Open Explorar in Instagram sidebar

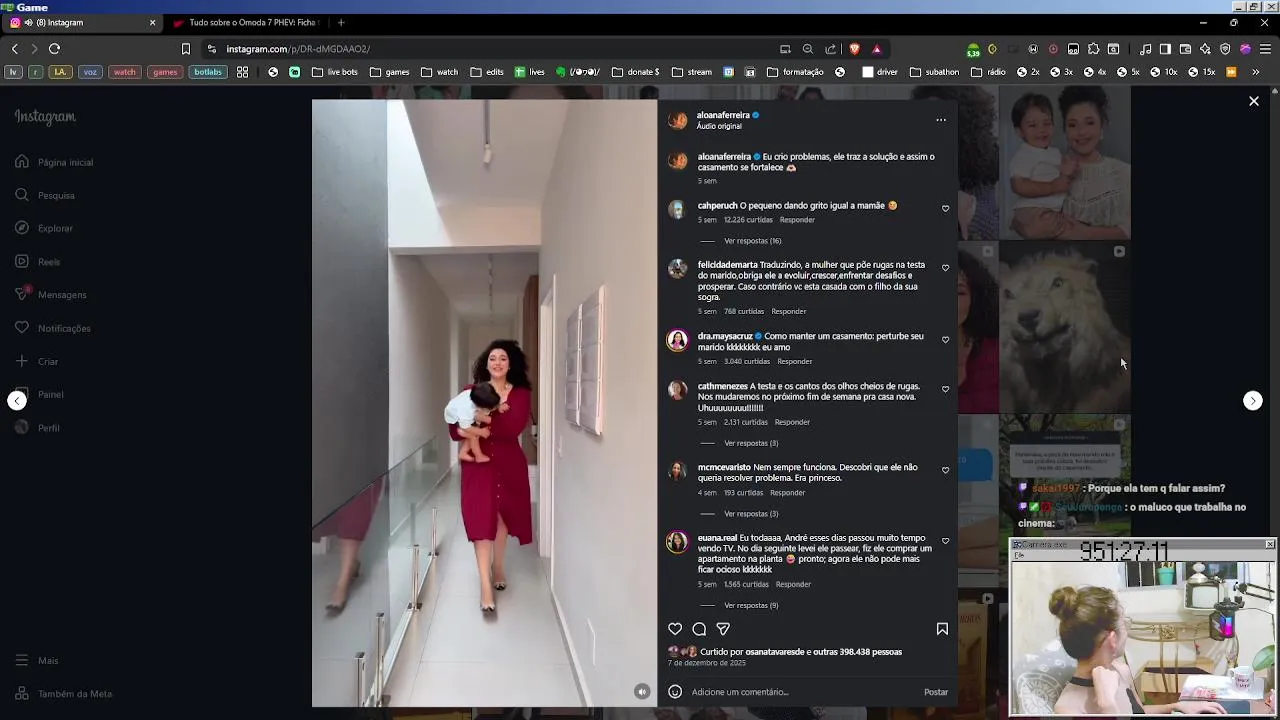44,228
